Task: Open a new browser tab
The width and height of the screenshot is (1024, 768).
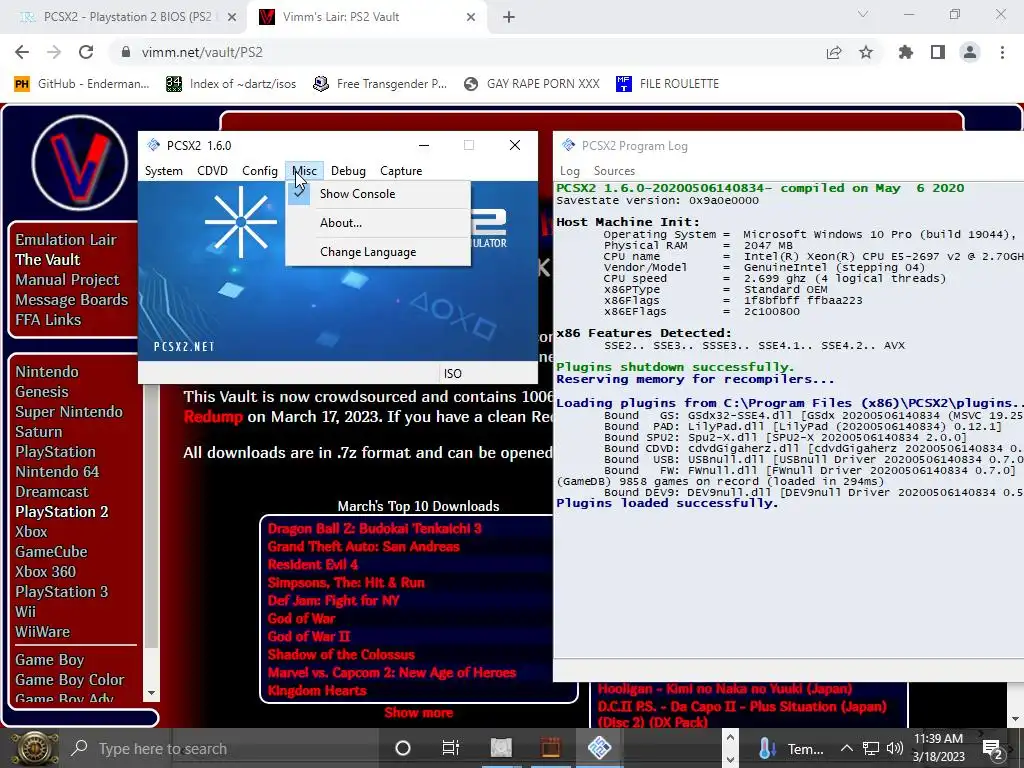Action: pyautogui.click(x=509, y=17)
